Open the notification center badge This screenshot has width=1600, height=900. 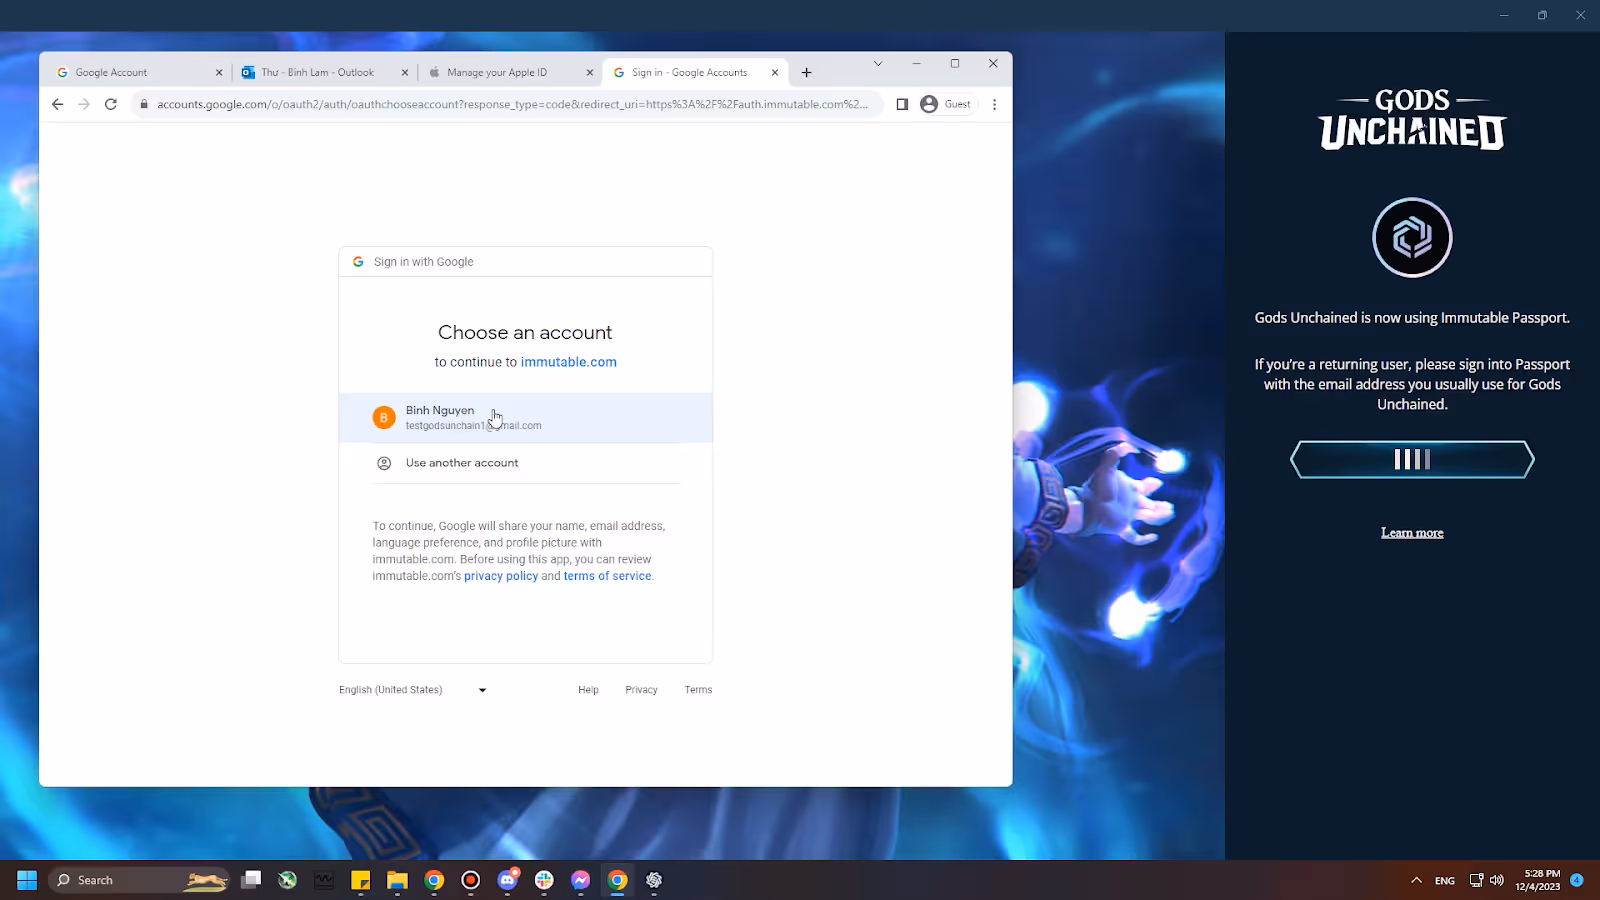pos(1577,880)
